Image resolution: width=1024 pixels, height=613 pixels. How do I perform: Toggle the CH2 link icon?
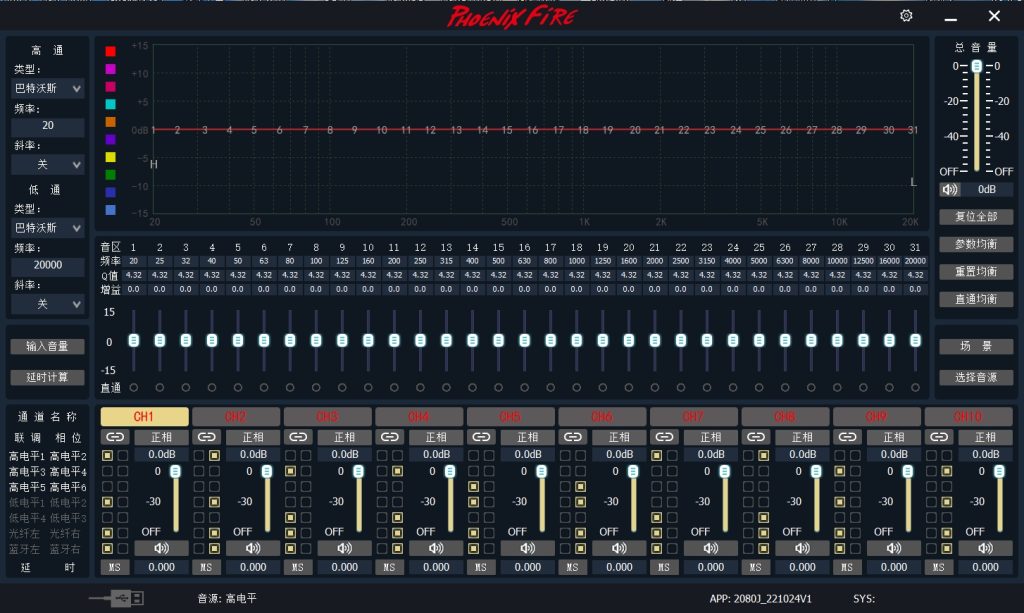pos(206,437)
